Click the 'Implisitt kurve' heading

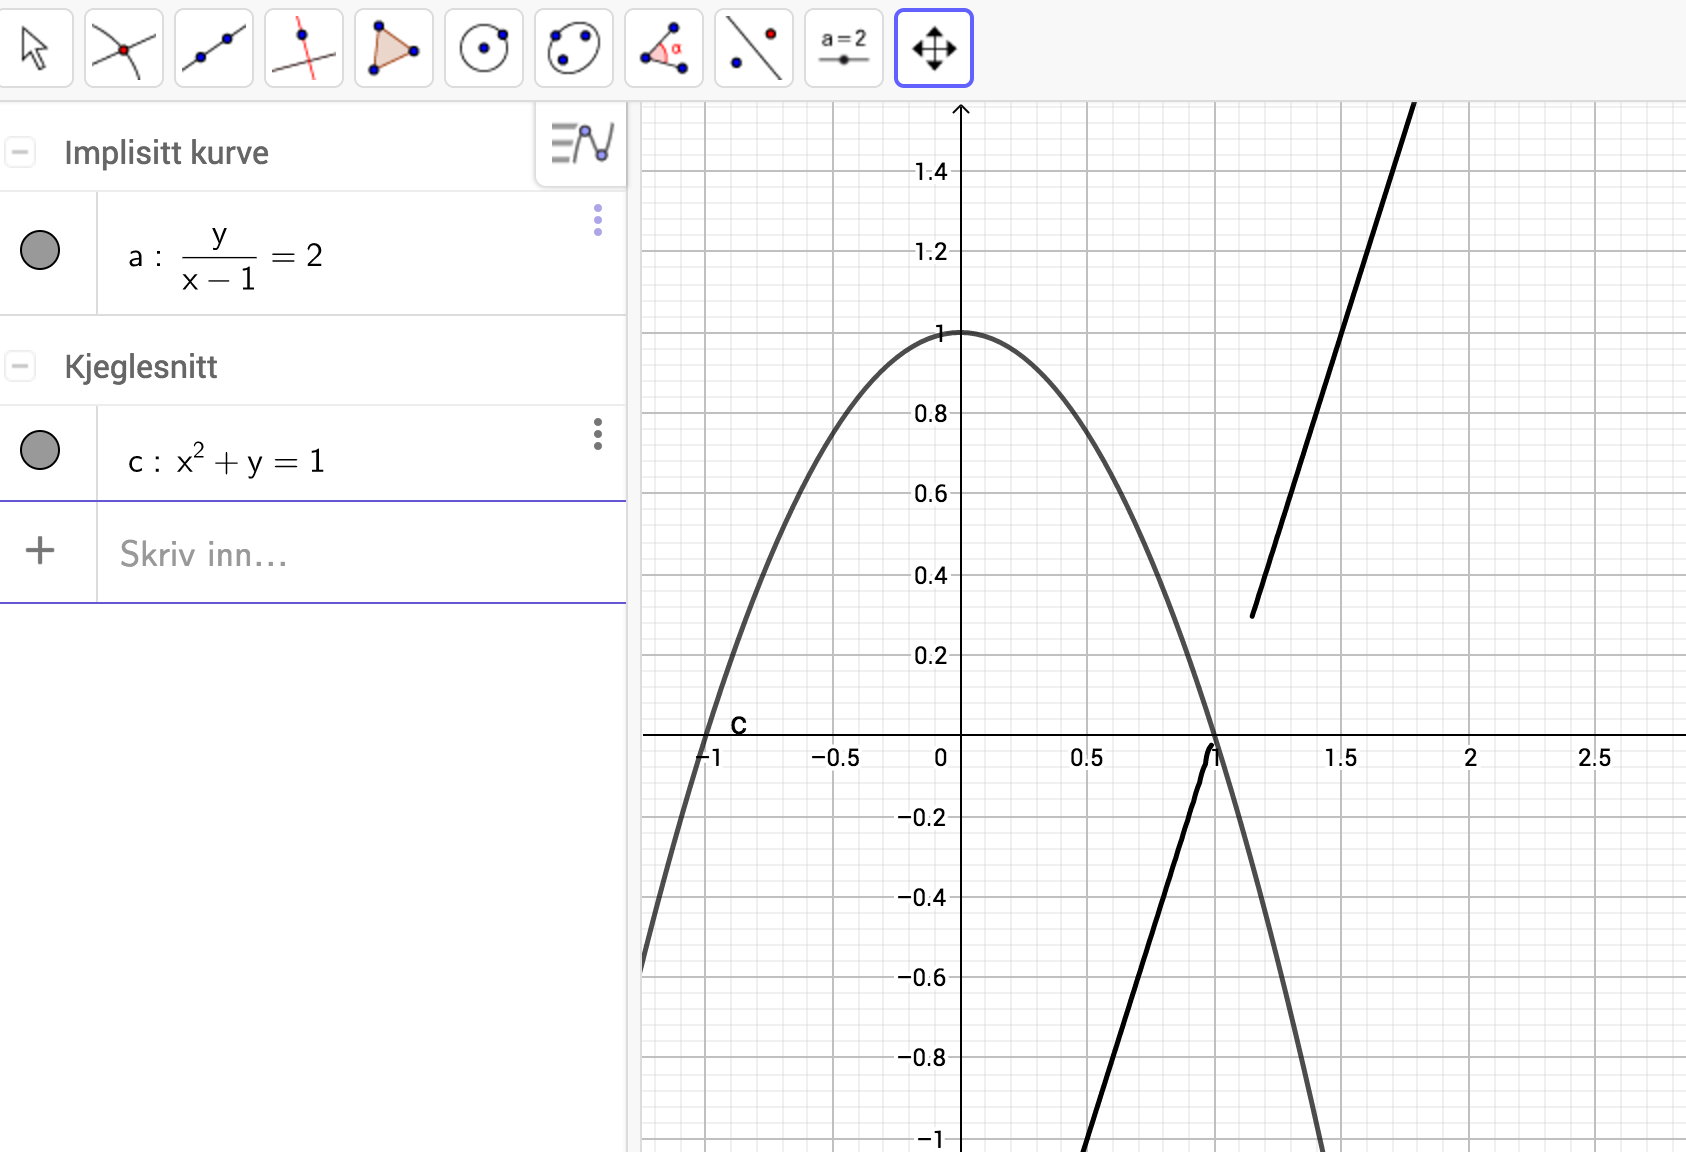(x=166, y=153)
